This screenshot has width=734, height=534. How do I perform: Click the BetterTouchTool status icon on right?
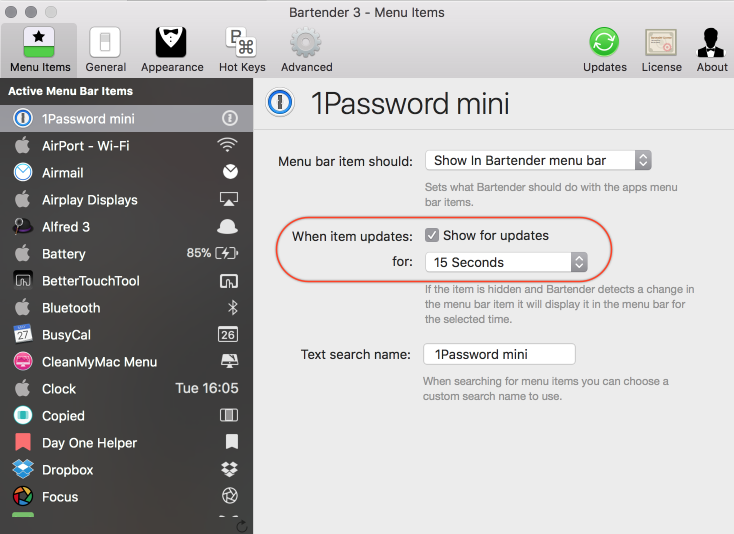click(229, 281)
